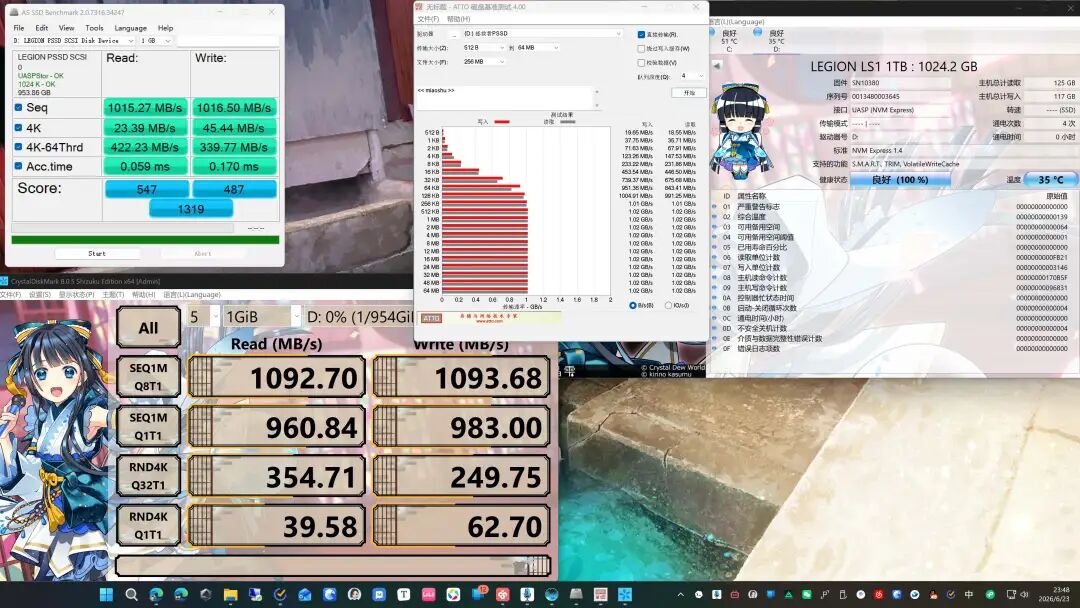Click the health status 良好 (100 %) bar
The image size is (1080, 608).
900,180
